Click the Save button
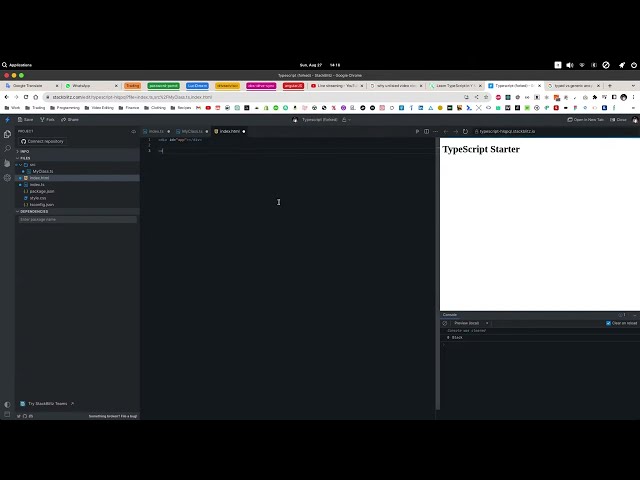Viewport: 640px width, 480px height. [x=25, y=120]
